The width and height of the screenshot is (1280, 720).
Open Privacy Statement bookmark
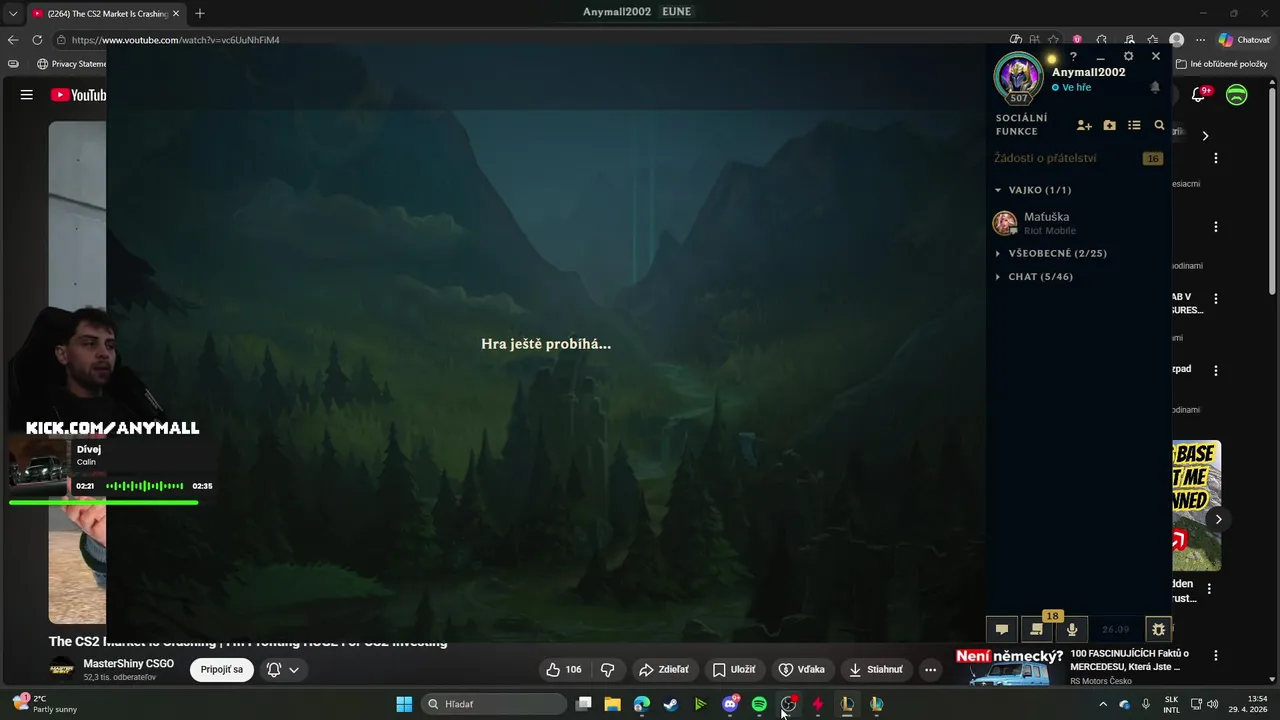point(71,64)
